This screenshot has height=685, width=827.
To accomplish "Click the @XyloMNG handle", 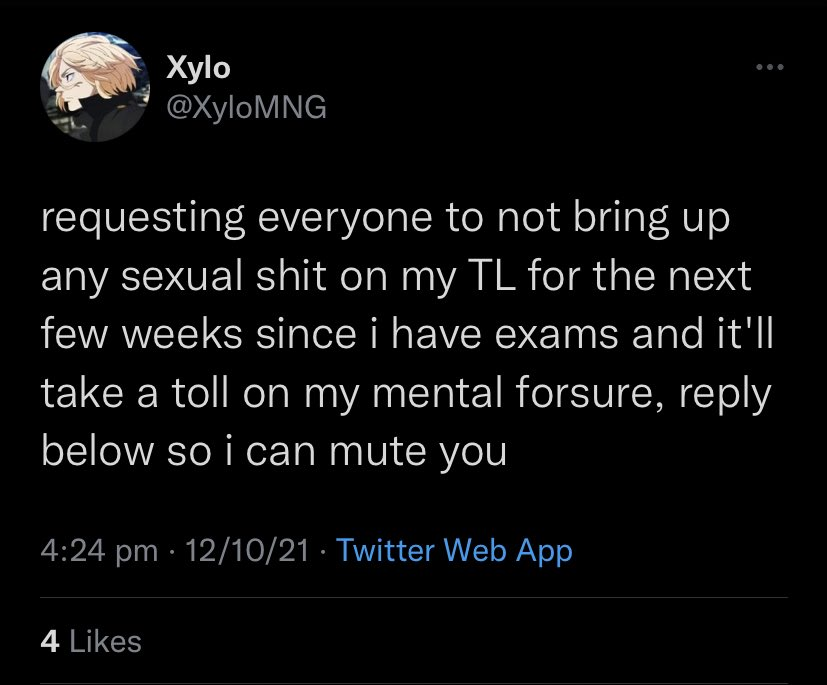I will (244, 108).
